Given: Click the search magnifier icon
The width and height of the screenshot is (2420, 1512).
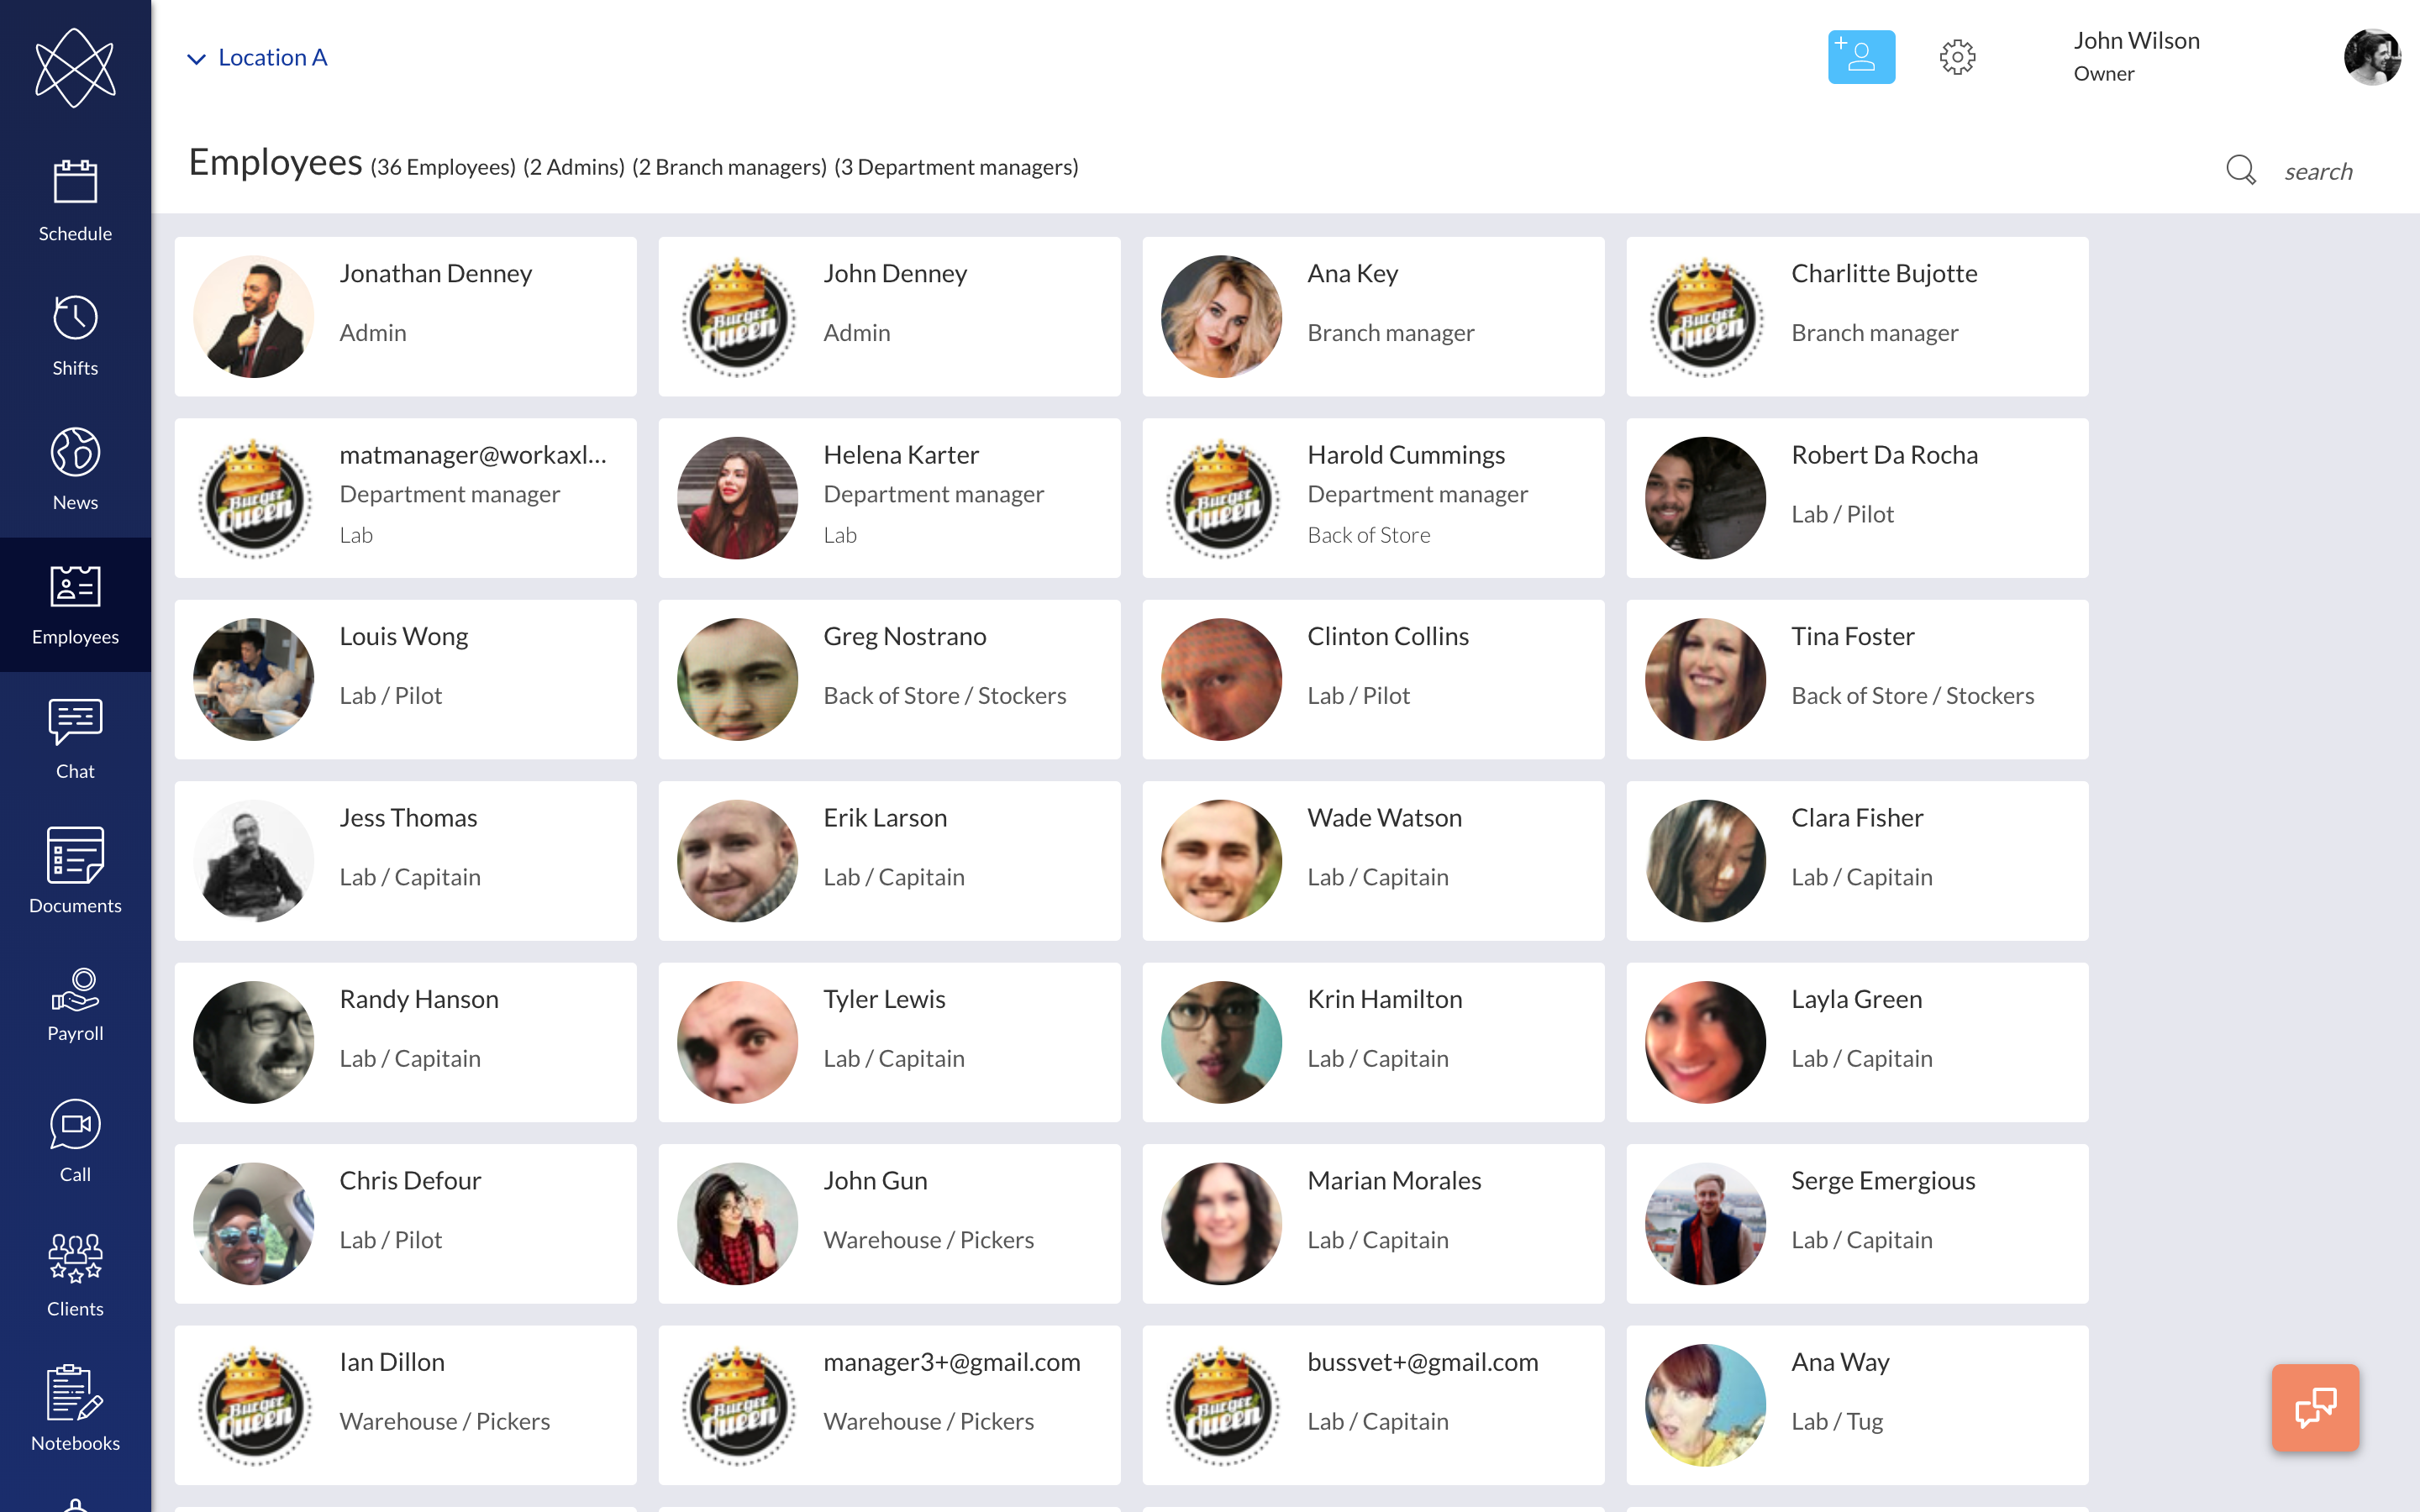Looking at the screenshot, I should tap(2241, 170).
